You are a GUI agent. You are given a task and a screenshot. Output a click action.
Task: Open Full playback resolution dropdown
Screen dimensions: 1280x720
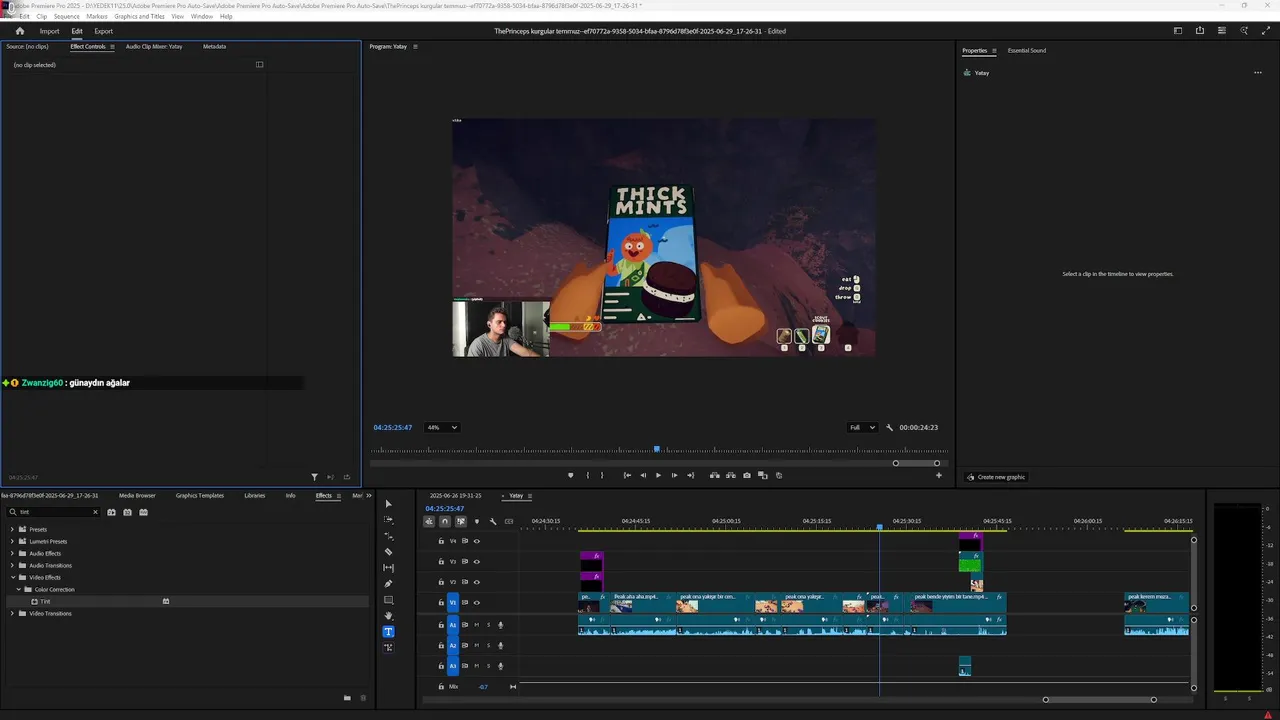point(862,428)
